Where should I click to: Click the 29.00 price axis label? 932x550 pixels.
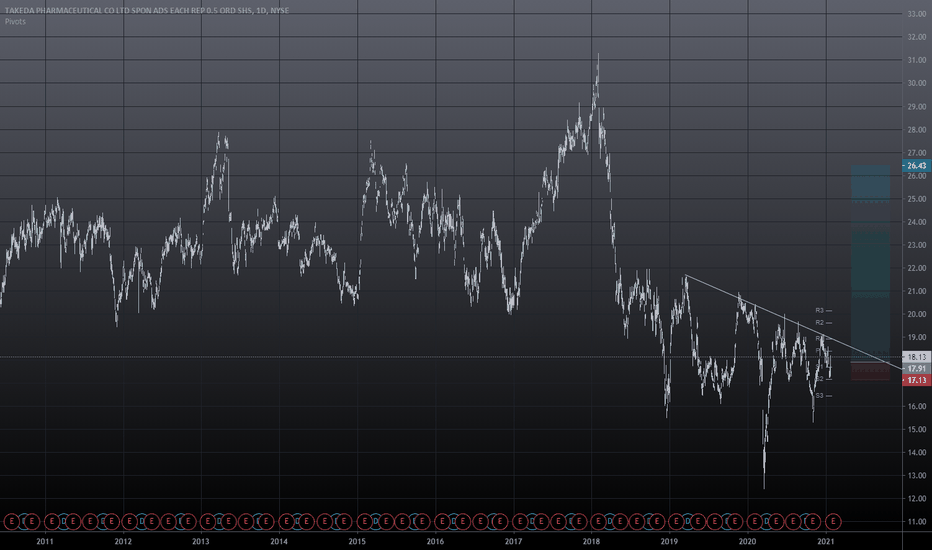tap(917, 106)
